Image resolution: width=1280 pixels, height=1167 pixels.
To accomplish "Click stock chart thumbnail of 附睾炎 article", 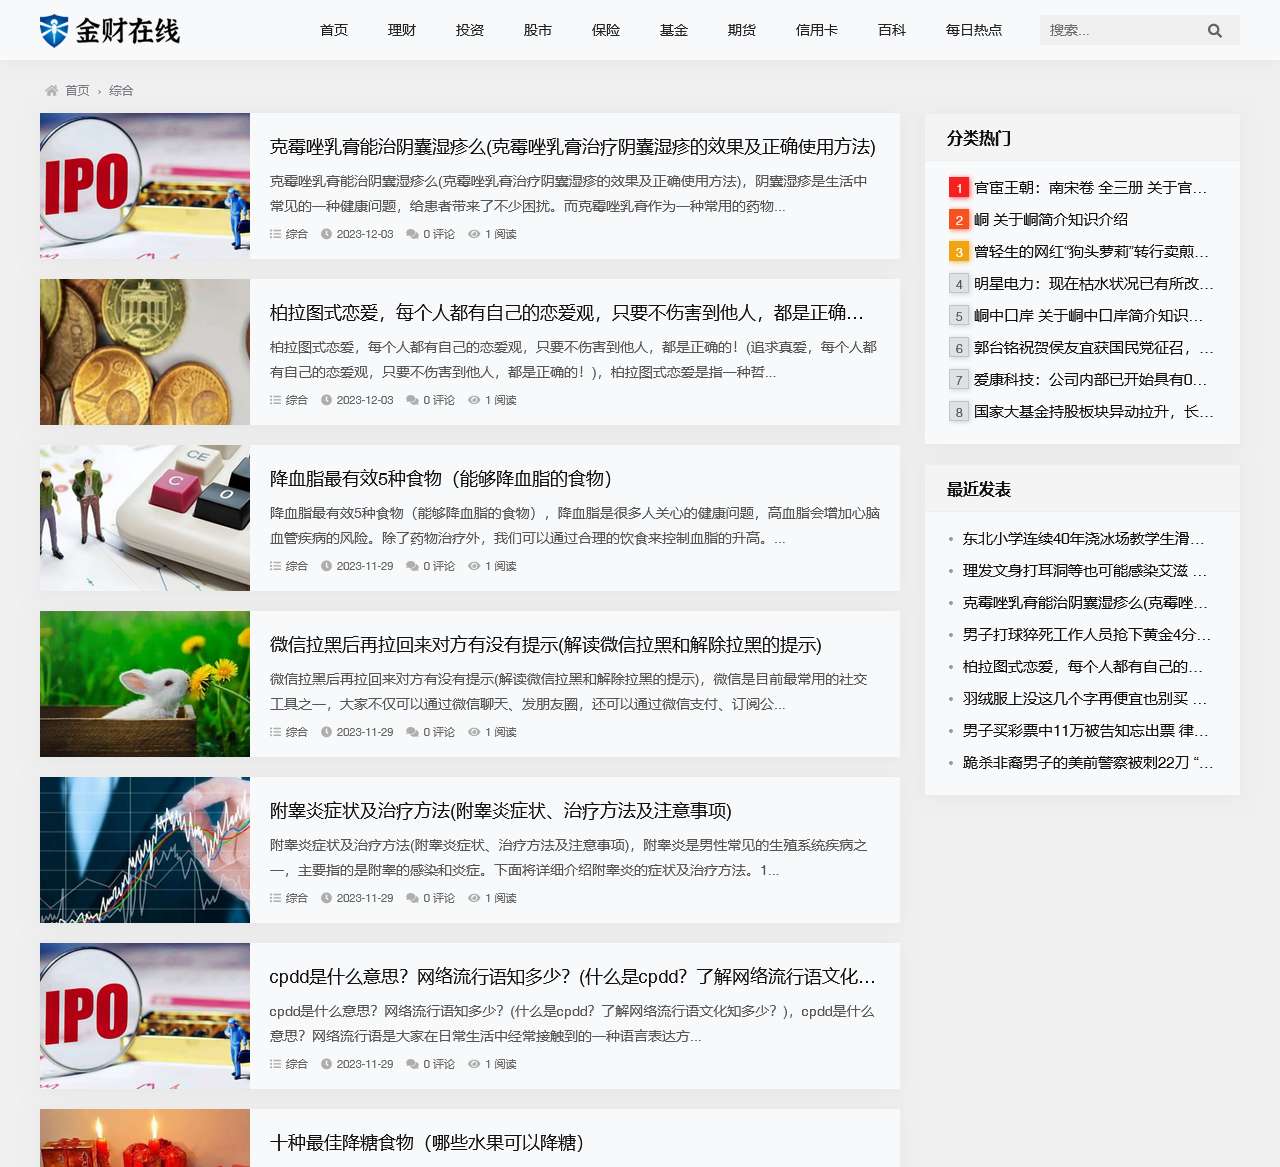I will (145, 850).
